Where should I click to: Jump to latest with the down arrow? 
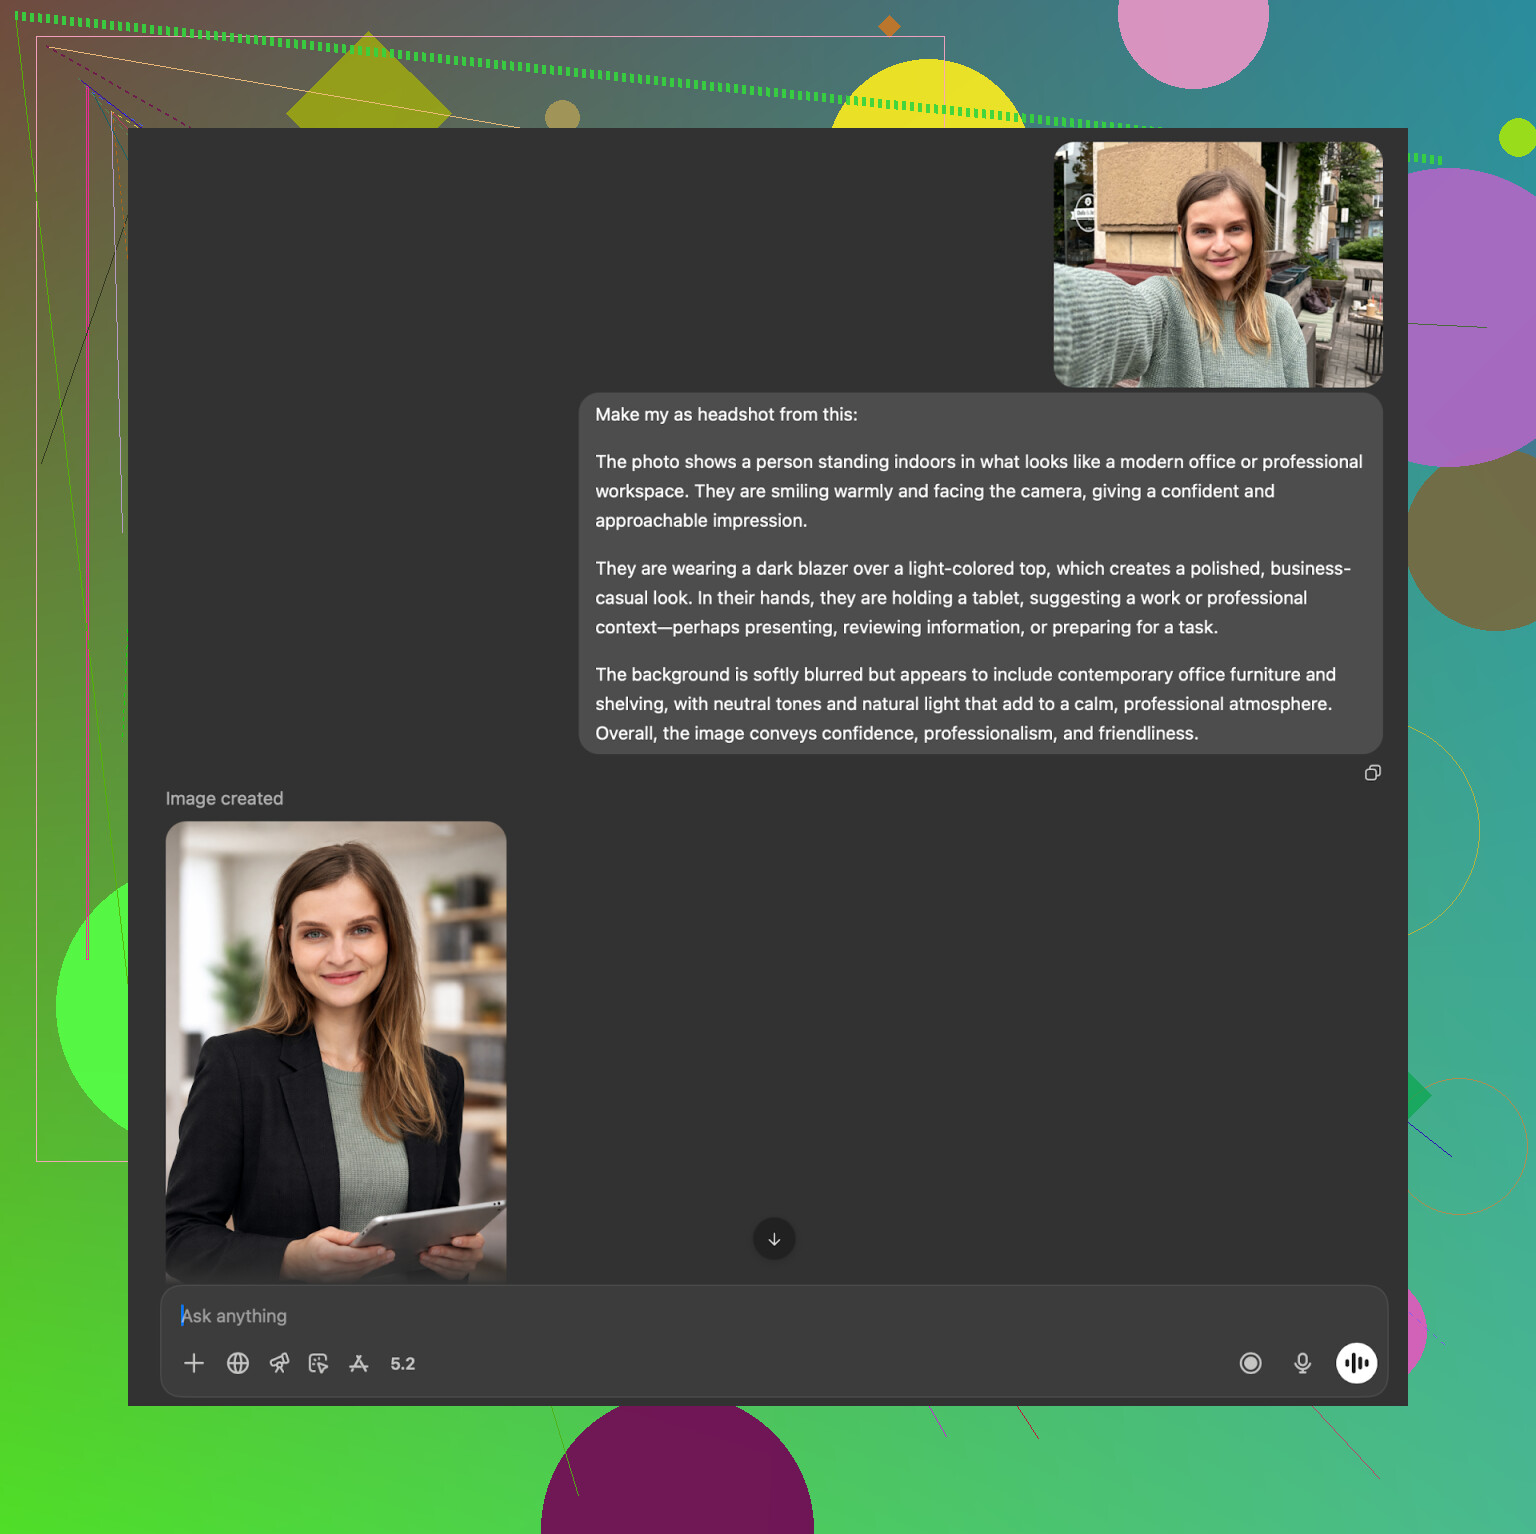774,1239
